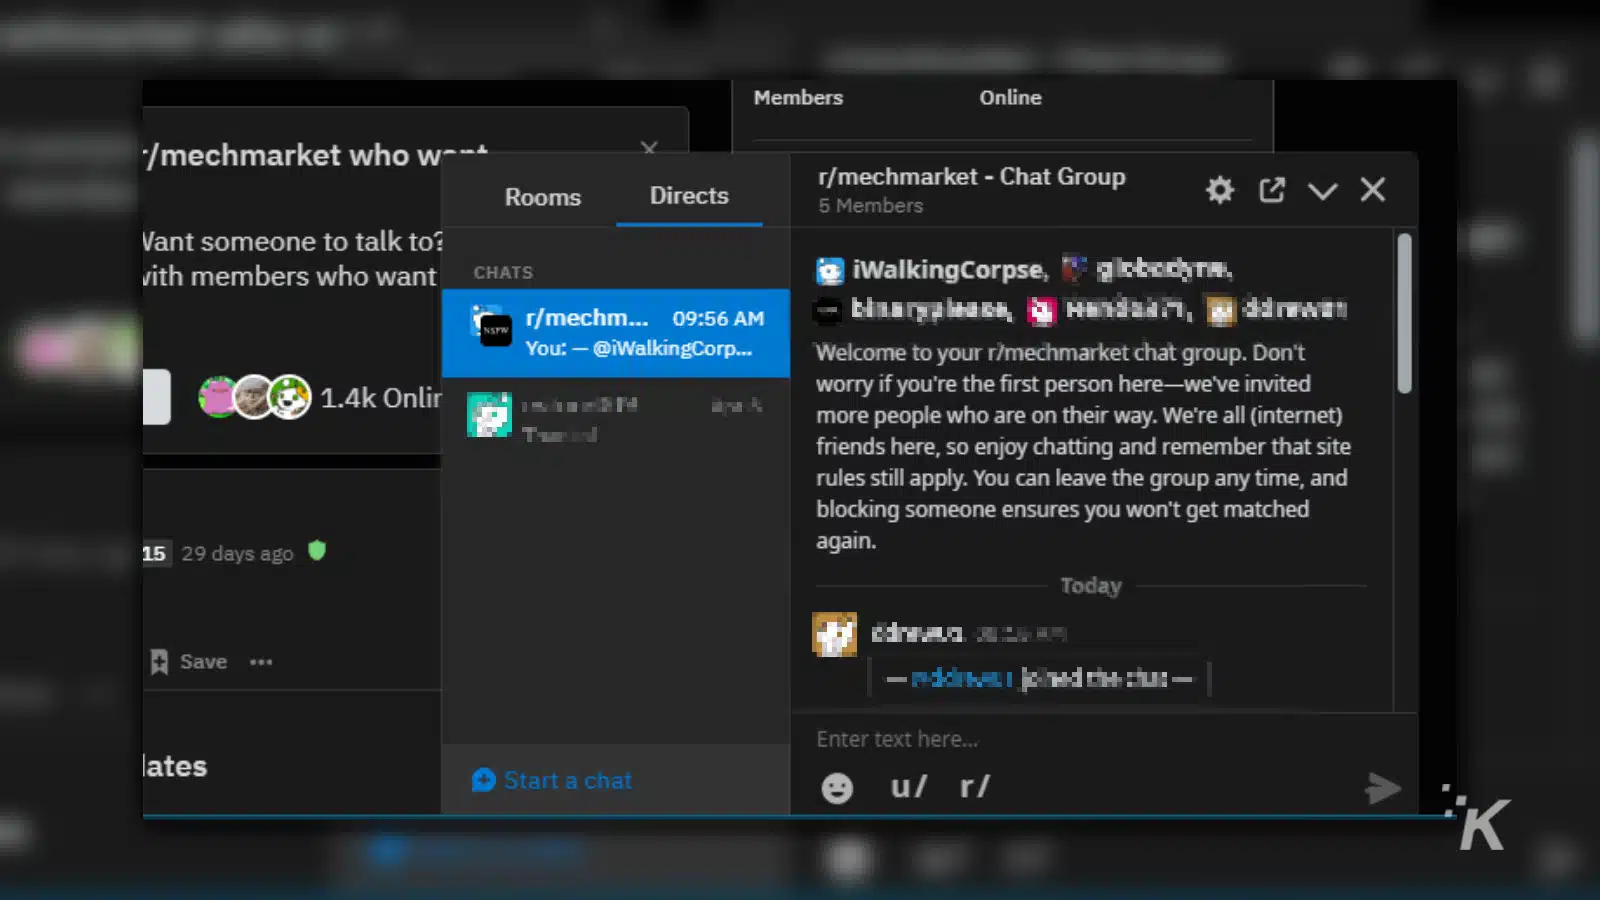
Task: Switch to the Rooms tab
Action: 542,197
